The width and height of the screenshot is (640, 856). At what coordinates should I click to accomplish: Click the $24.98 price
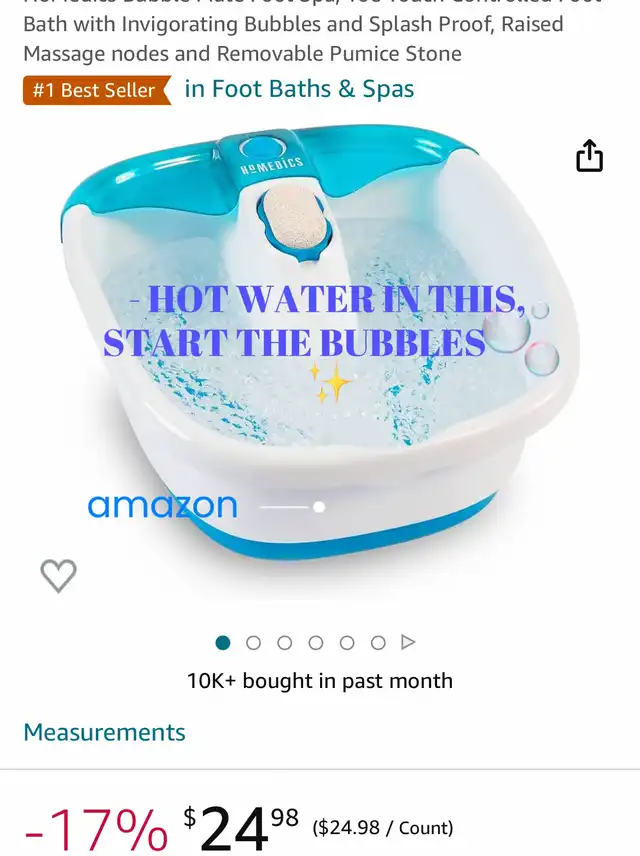point(240,829)
